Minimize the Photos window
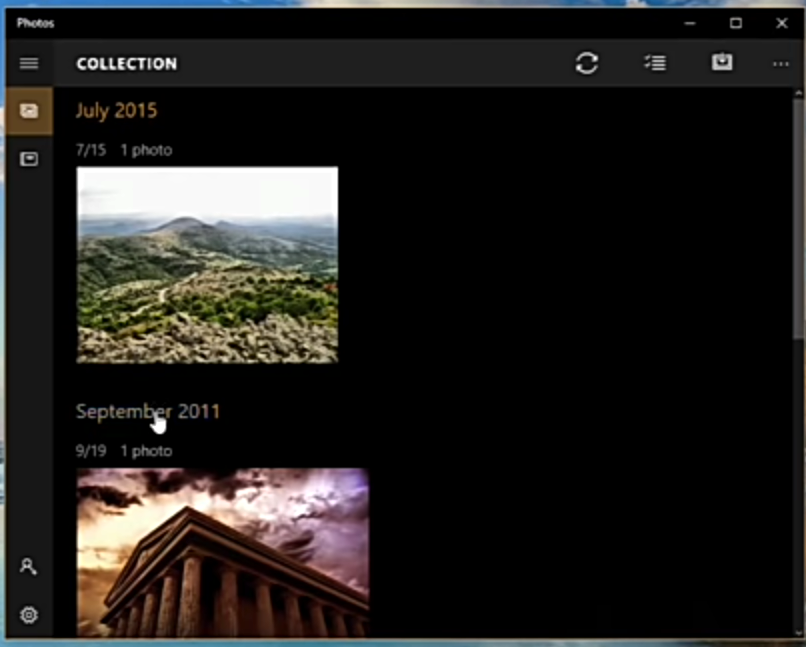Screen dimensions: 806x647 690,23
